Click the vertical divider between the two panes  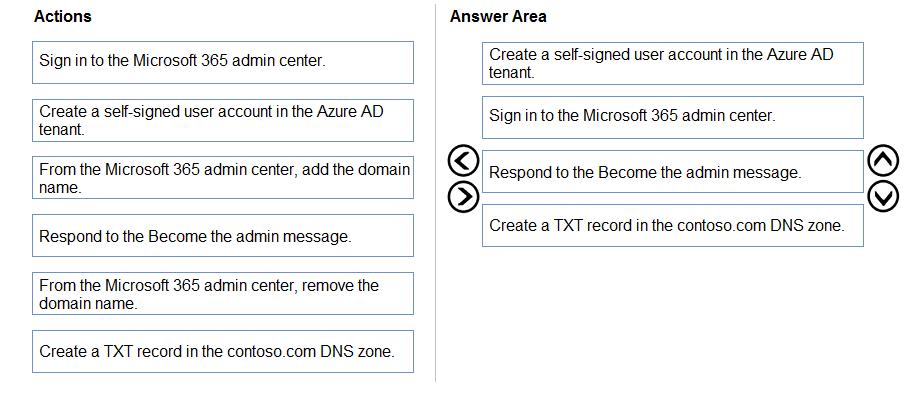tap(435, 200)
